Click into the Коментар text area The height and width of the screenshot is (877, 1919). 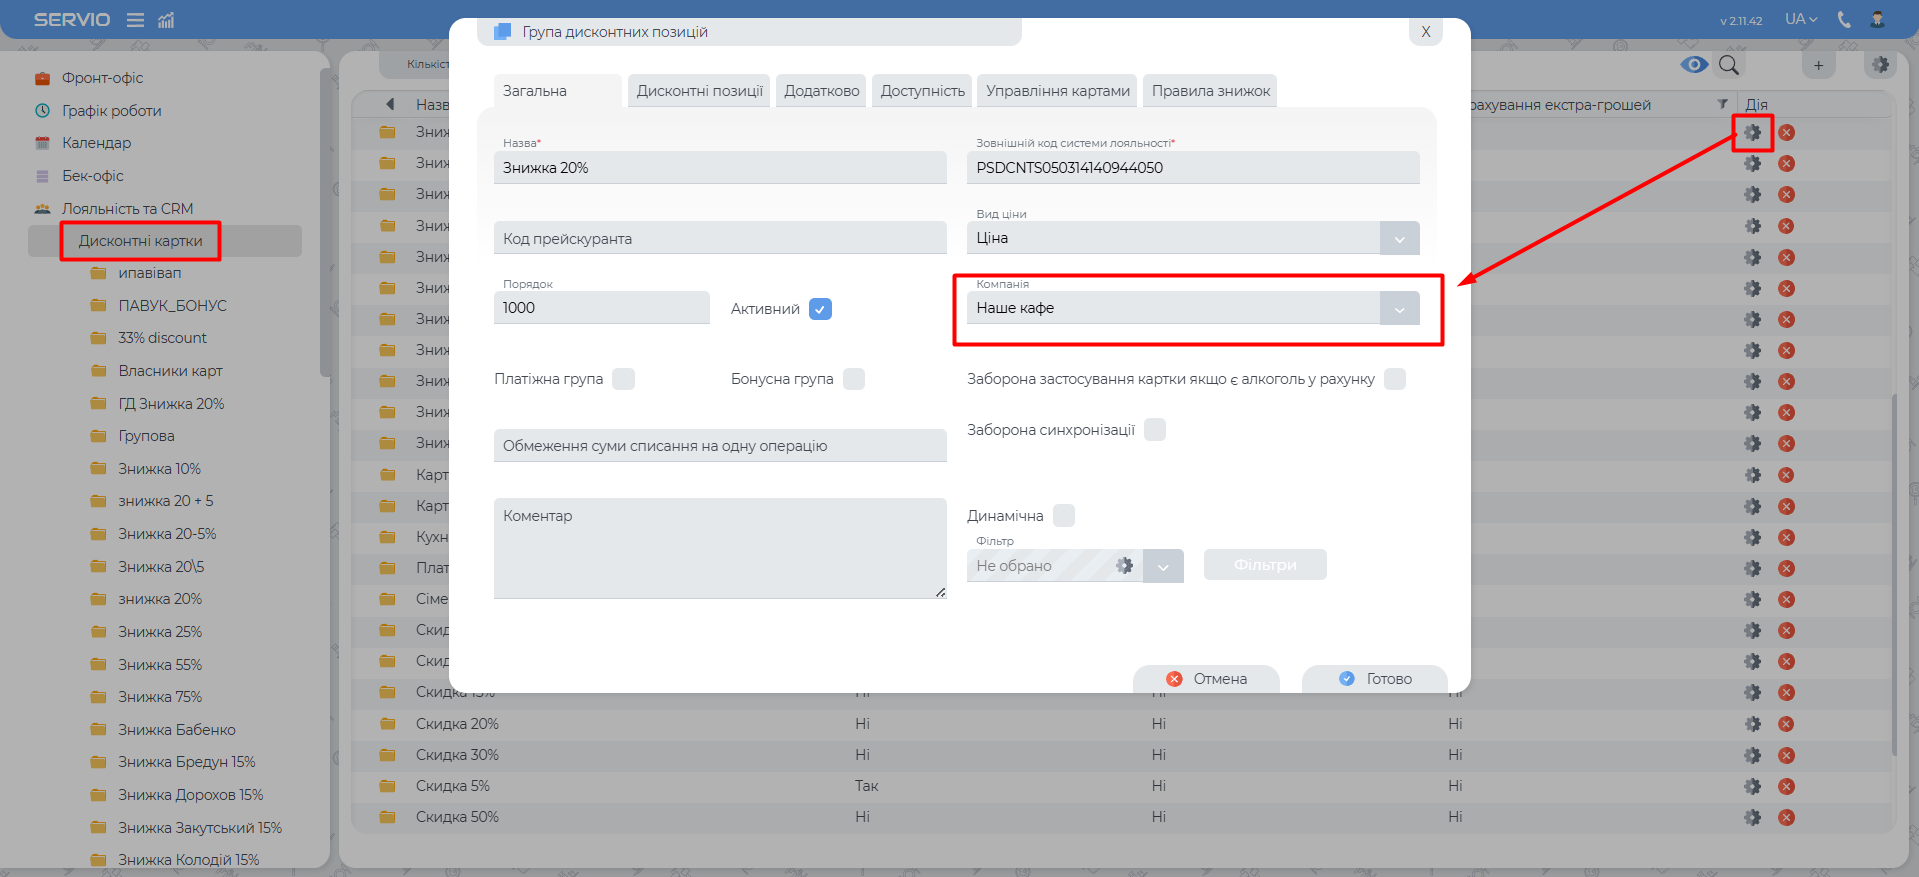point(719,548)
